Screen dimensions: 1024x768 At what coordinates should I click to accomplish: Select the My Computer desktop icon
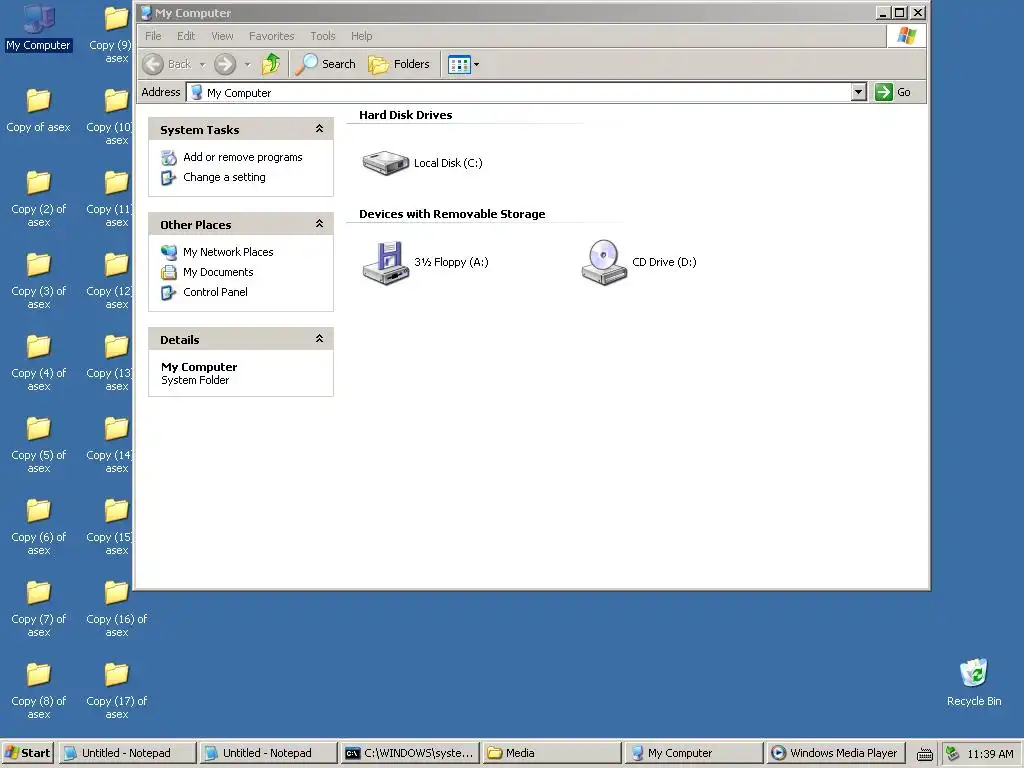click(x=38, y=28)
